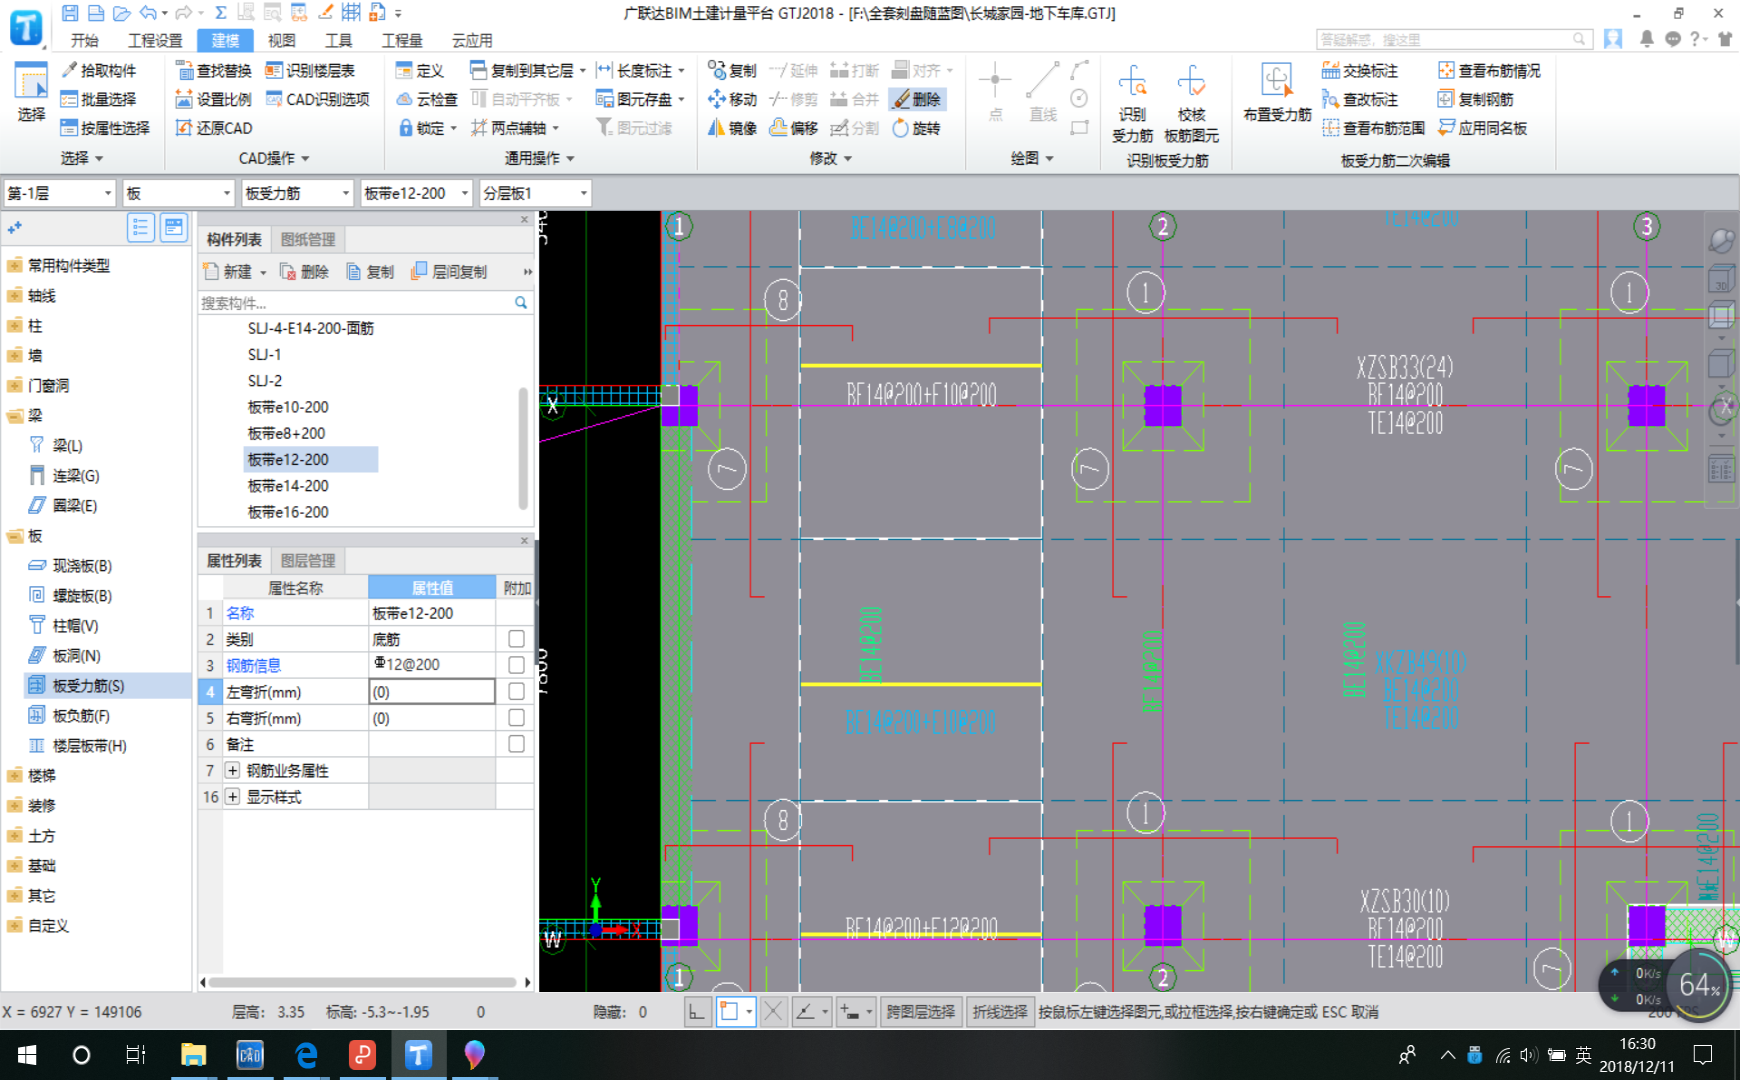The width and height of the screenshot is (1740, 1080).
Task: Open the 工程设置 ribbon tab
Action: click(155, 40)
